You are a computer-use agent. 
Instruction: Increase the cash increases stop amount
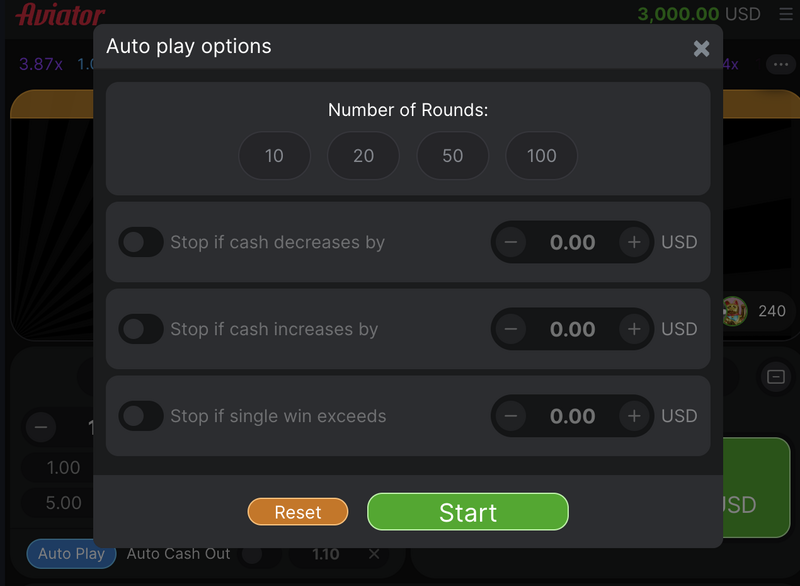(x=634, y=329)
